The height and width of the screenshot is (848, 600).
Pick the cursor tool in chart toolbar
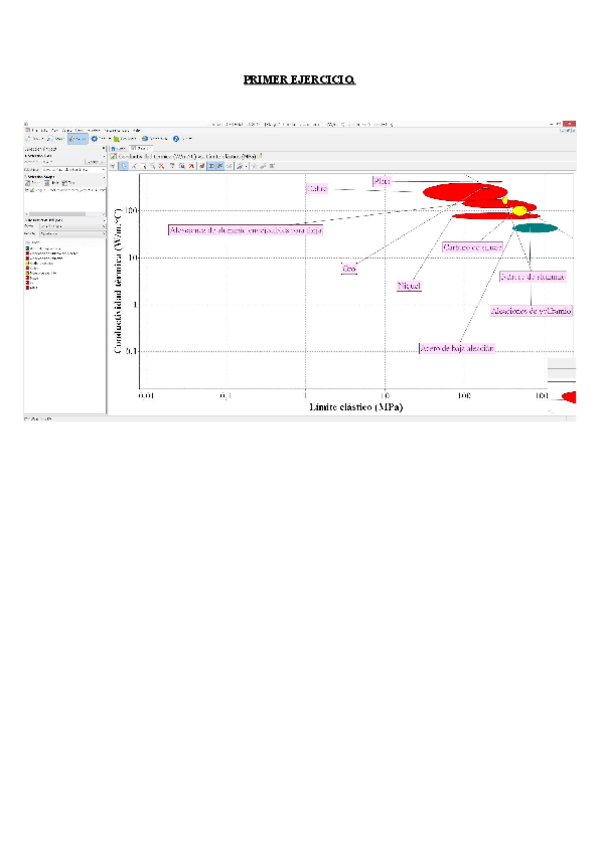pos(124,166)
